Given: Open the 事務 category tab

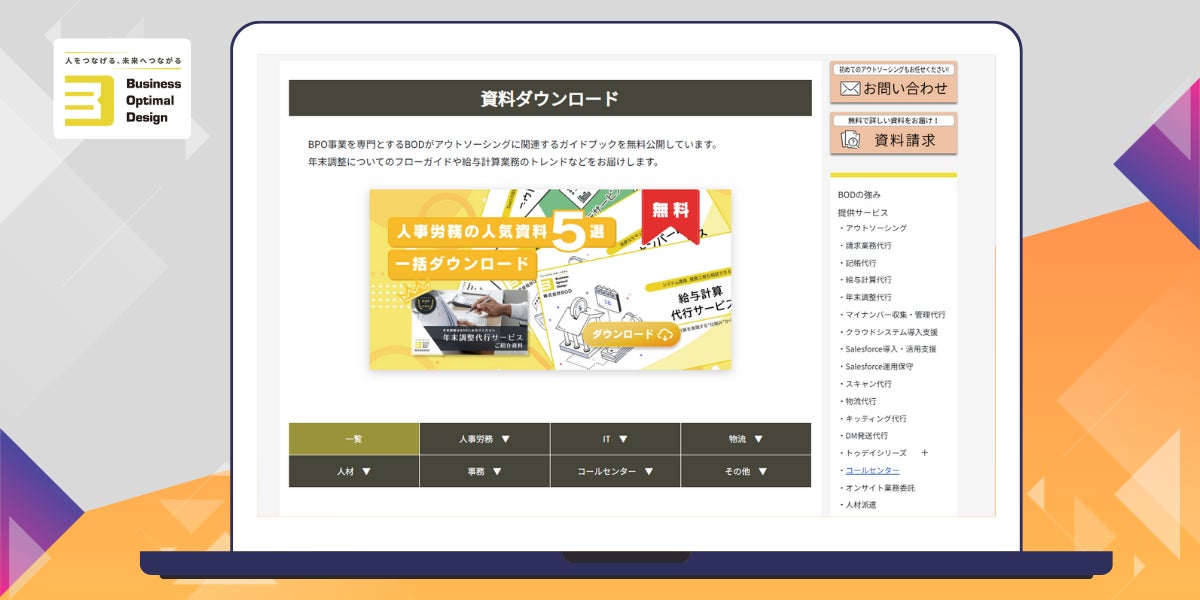Looking at the screenshot, I should [x=485, y=471].
